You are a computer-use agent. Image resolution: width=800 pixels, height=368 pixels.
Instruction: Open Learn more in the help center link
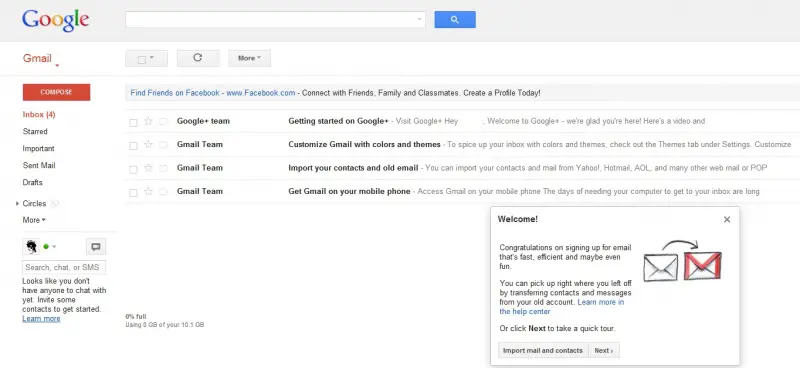coord(561,307)
